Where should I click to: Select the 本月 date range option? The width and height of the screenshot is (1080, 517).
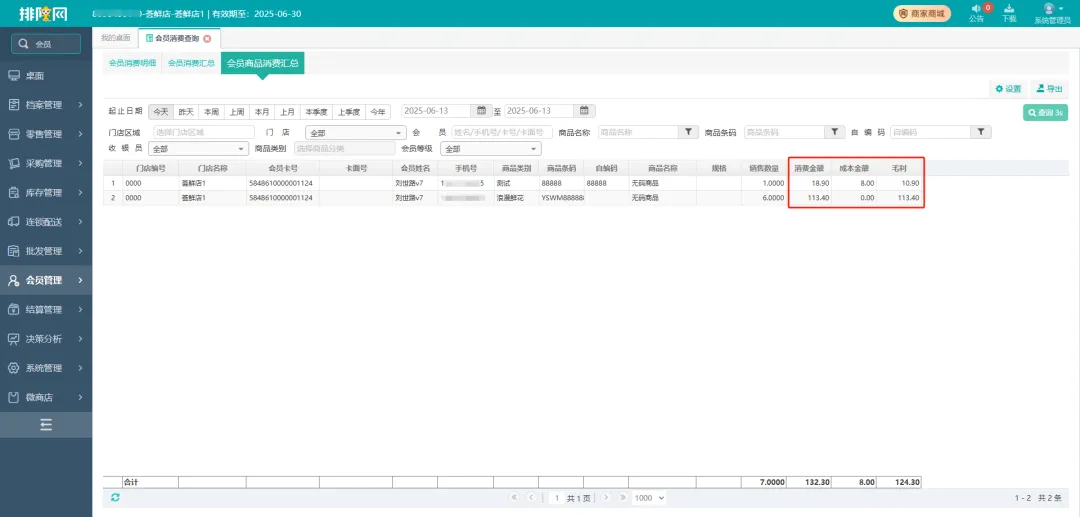[262, 111]
